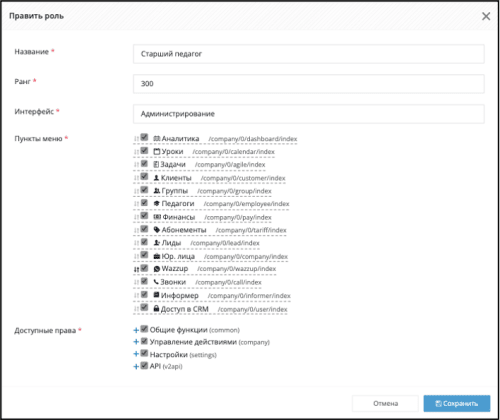500x420 pixels.
Task: Click the Доступ в CRM lock icon
Action: coord(156,308)
